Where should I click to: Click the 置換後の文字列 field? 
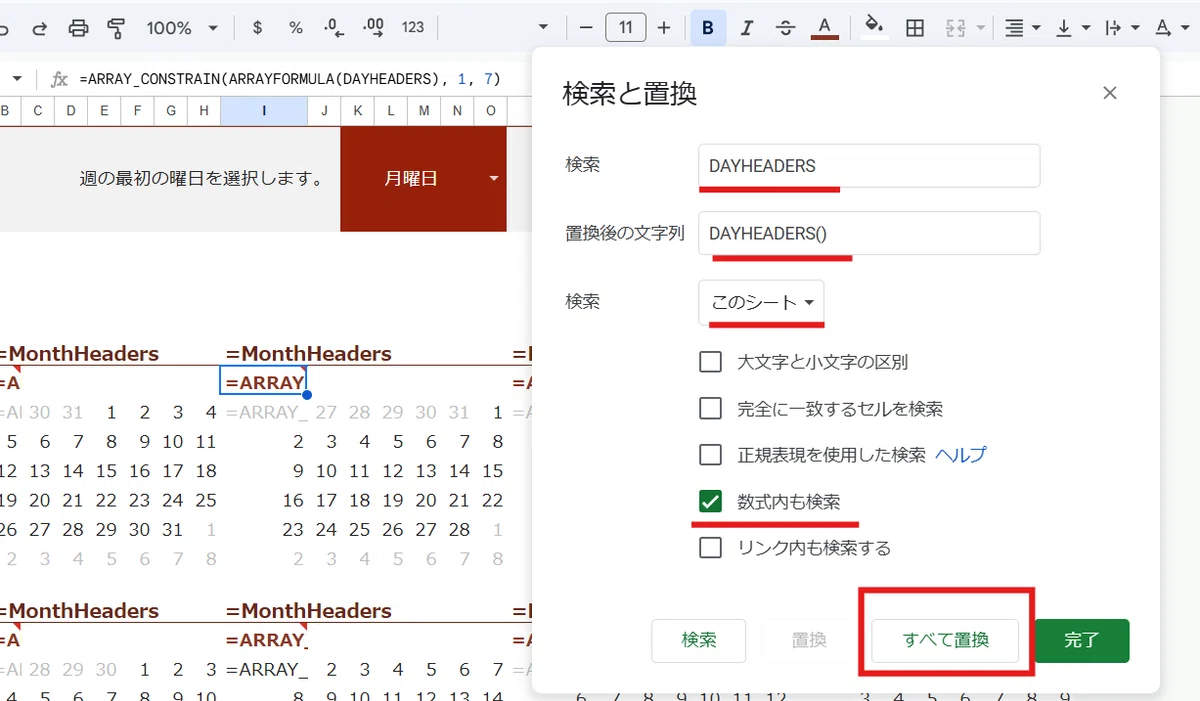(x=869, y=233)
